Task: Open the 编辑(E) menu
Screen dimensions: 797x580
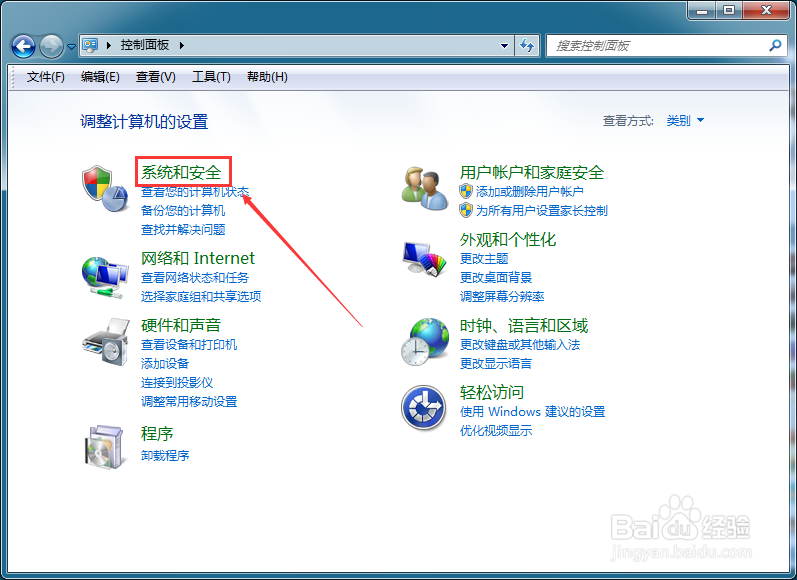Action: (x=100, y=77)
